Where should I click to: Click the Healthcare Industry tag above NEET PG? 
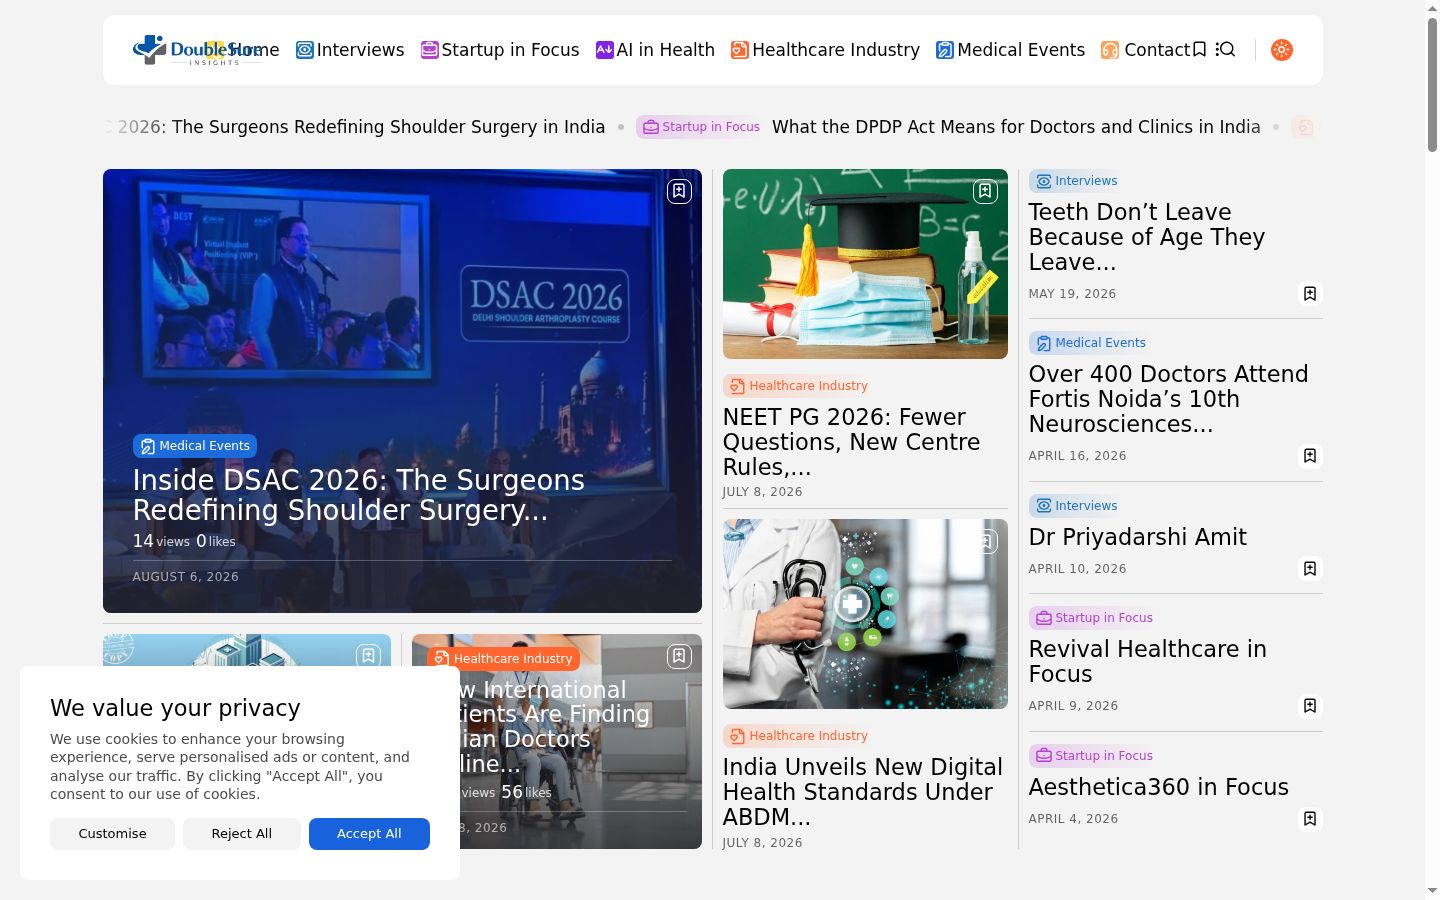click(x=798, y=386)
